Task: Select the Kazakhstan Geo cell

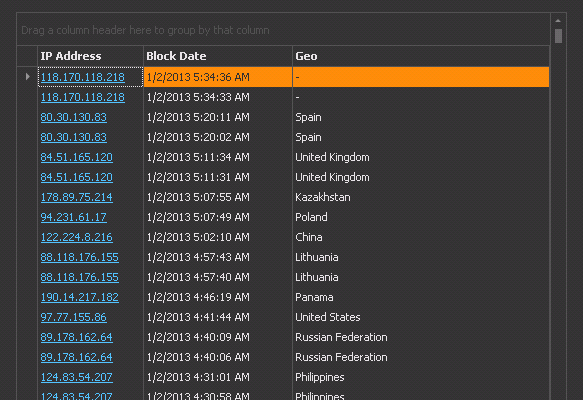Action: [x=421, y=197]
